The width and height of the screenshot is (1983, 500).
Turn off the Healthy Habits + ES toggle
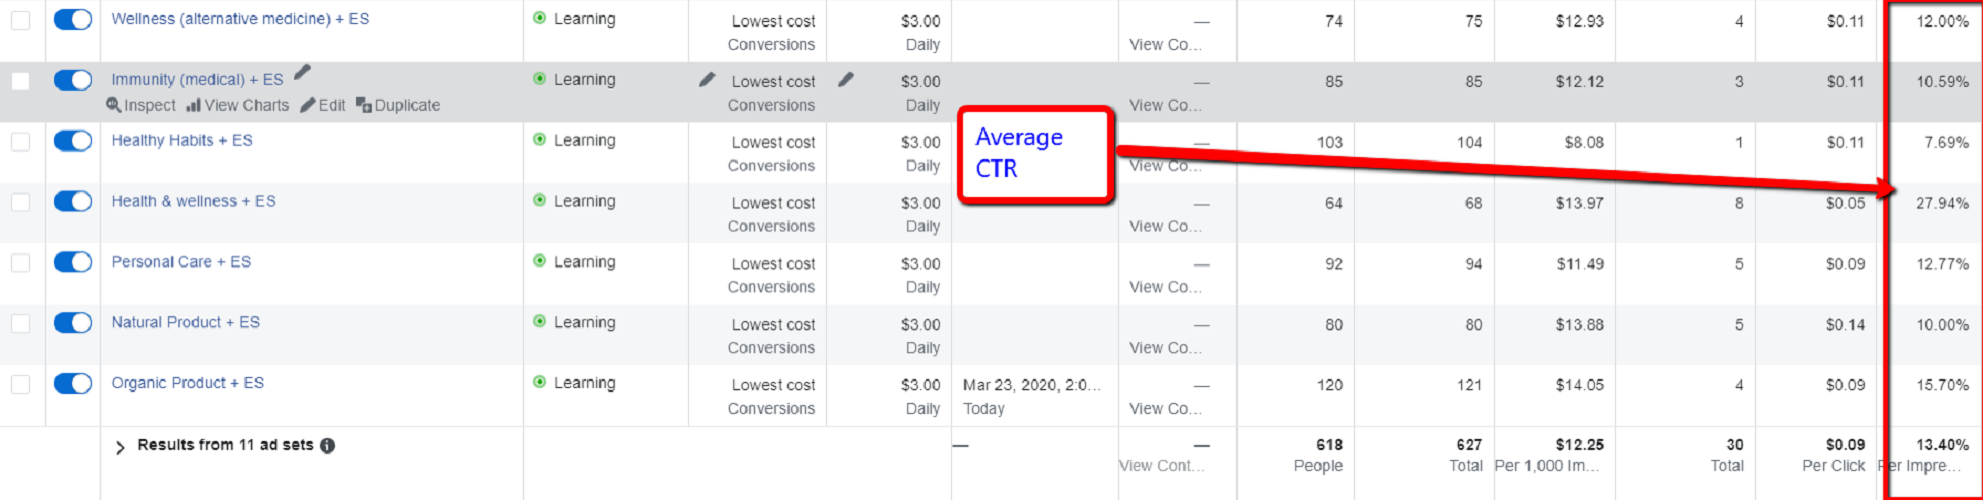tap(73, 141)
